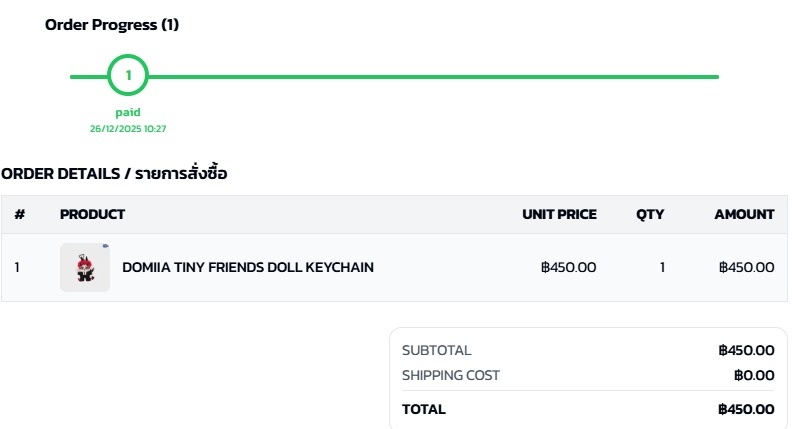Image resolution: width=792 pixels, height=429 pixels.
Task: Click the Order Progress (1) heading
Action: pos(112,25)
